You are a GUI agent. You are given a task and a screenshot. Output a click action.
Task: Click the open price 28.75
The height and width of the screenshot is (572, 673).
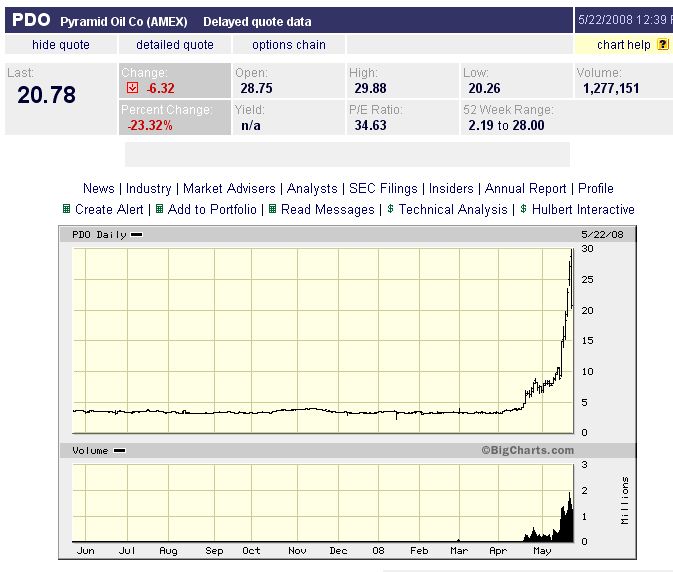tap(256, 88)
